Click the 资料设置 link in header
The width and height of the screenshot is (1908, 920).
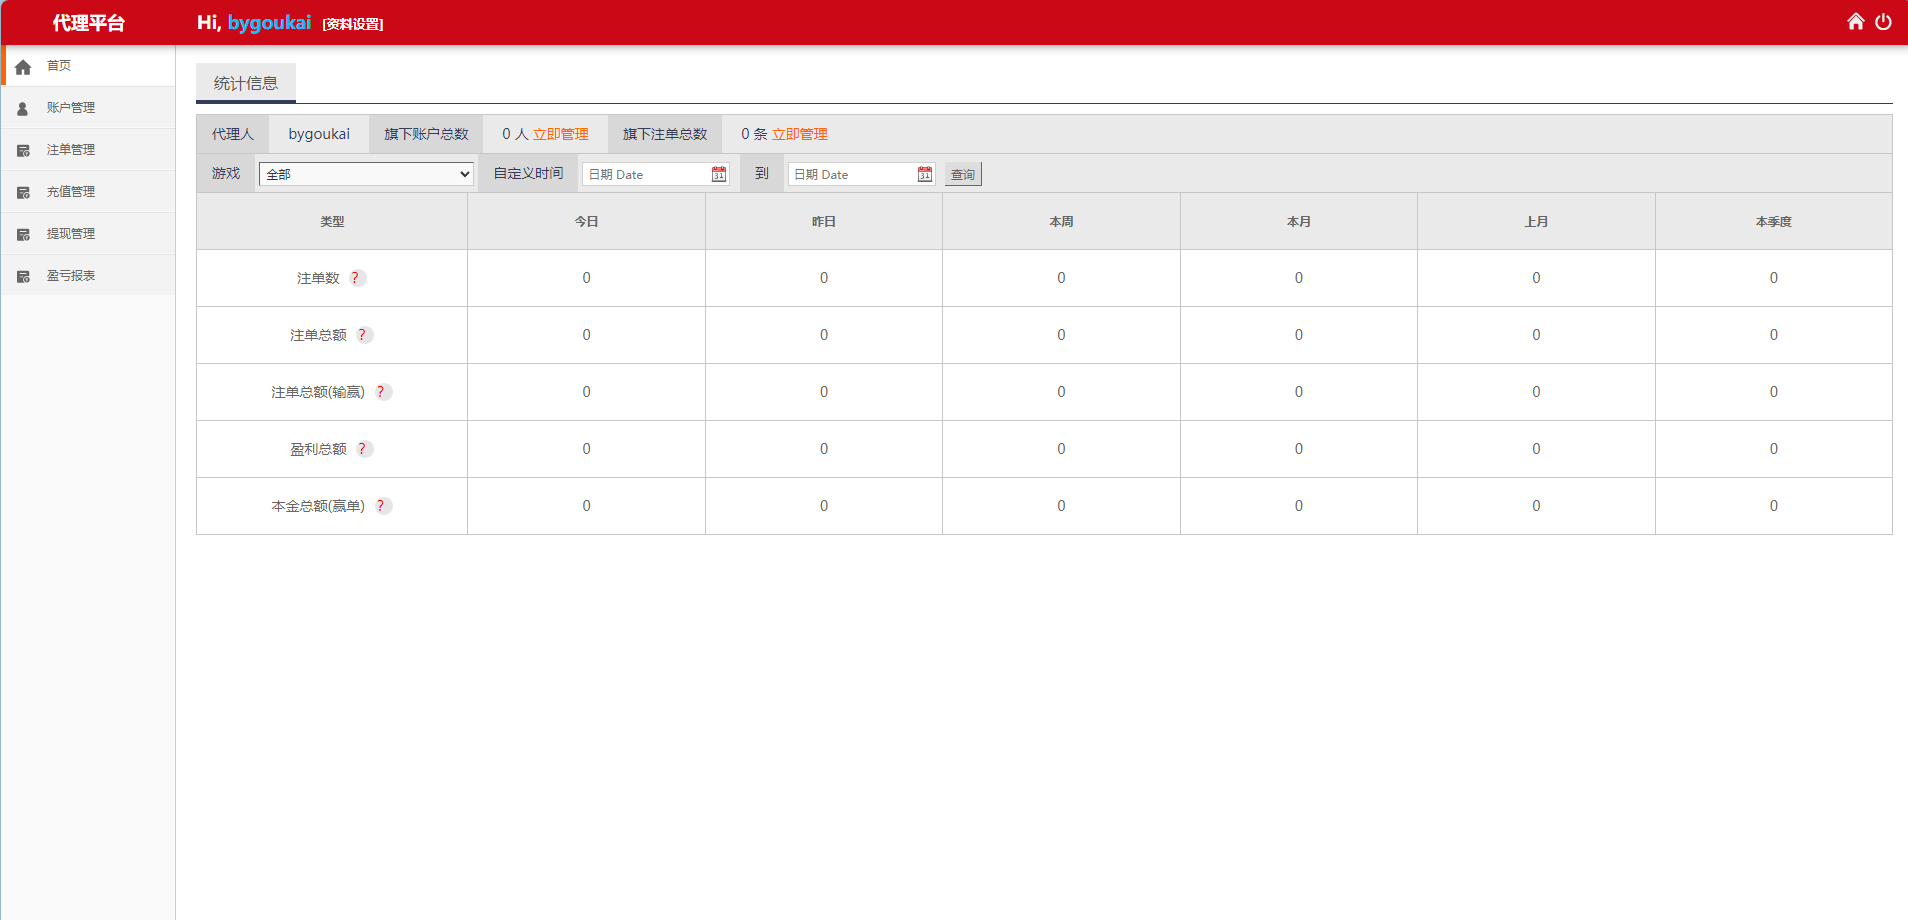(x=353, y=24)
